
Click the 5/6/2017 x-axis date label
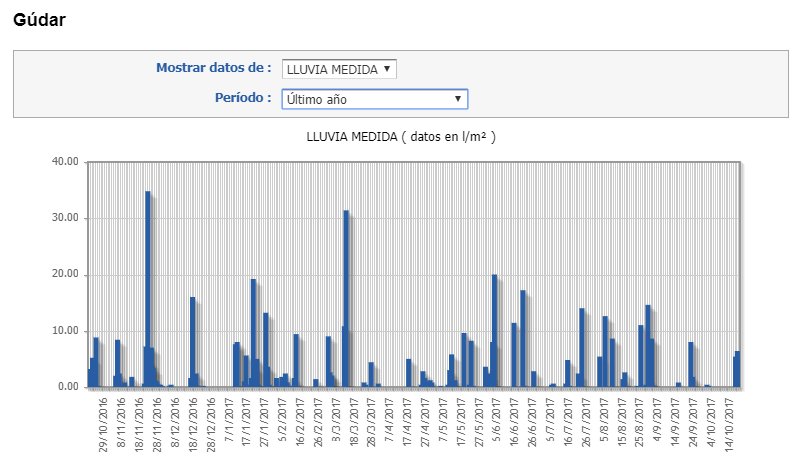pos(497,420)
